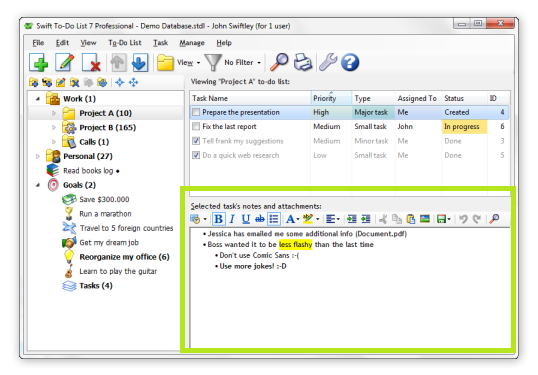538x375 pixels.
Task: Click the collapse all tree arrows icon
Action: 120,82
